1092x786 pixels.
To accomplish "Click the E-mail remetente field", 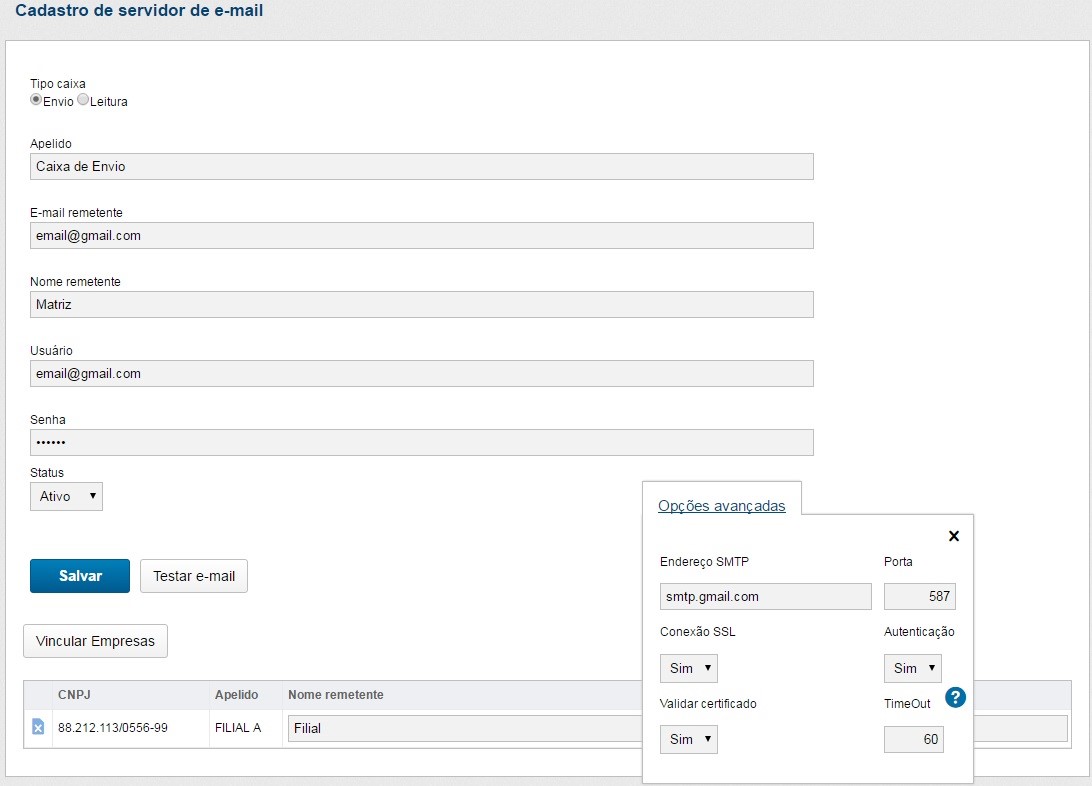I will click(421, 235).
